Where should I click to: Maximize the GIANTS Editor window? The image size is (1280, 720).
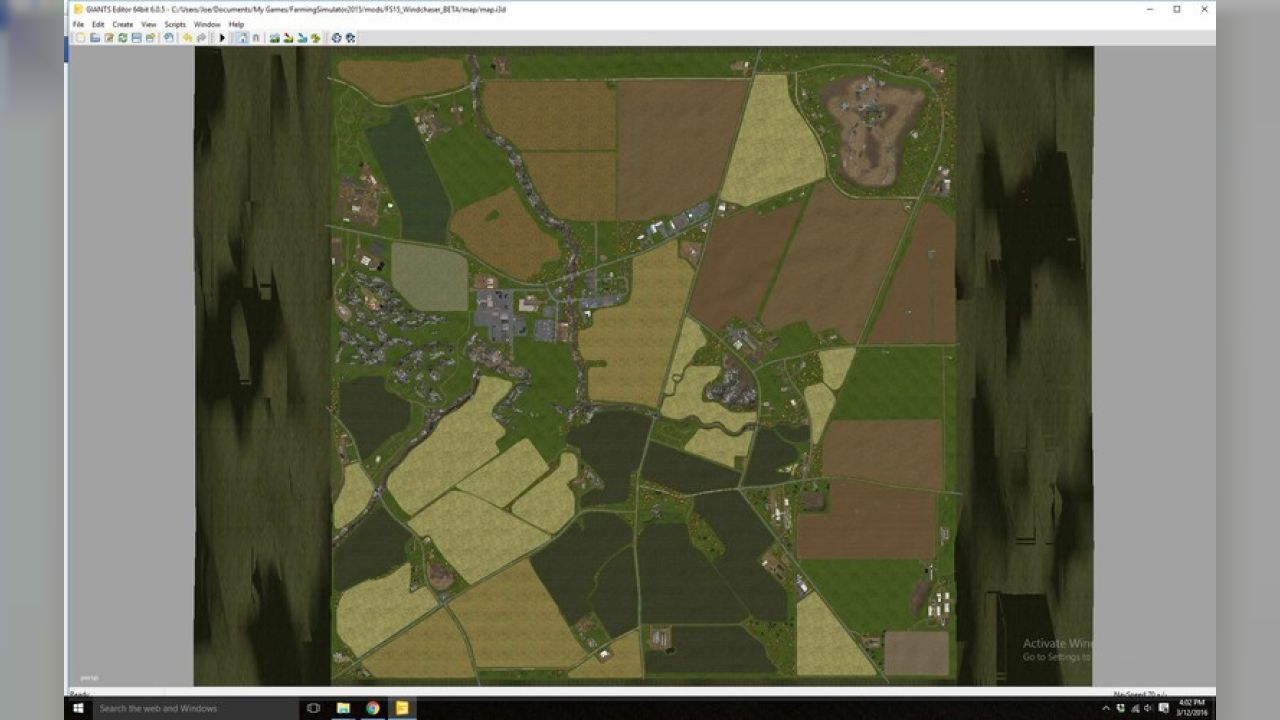1177,9
